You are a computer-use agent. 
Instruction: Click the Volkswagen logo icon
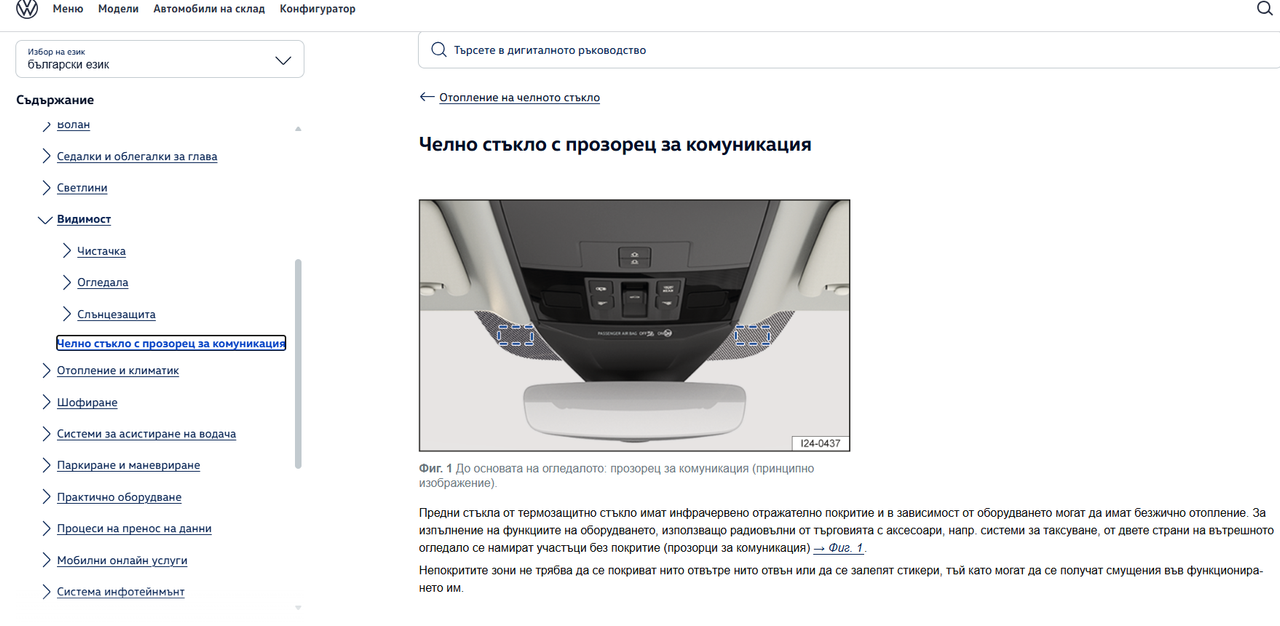coord(28,9)
